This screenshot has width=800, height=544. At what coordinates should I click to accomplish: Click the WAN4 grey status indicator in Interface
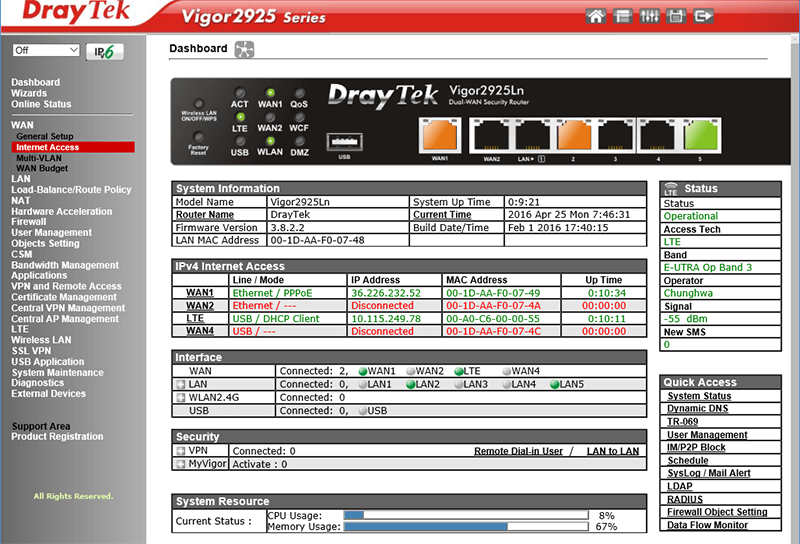[x=507, y=371]
